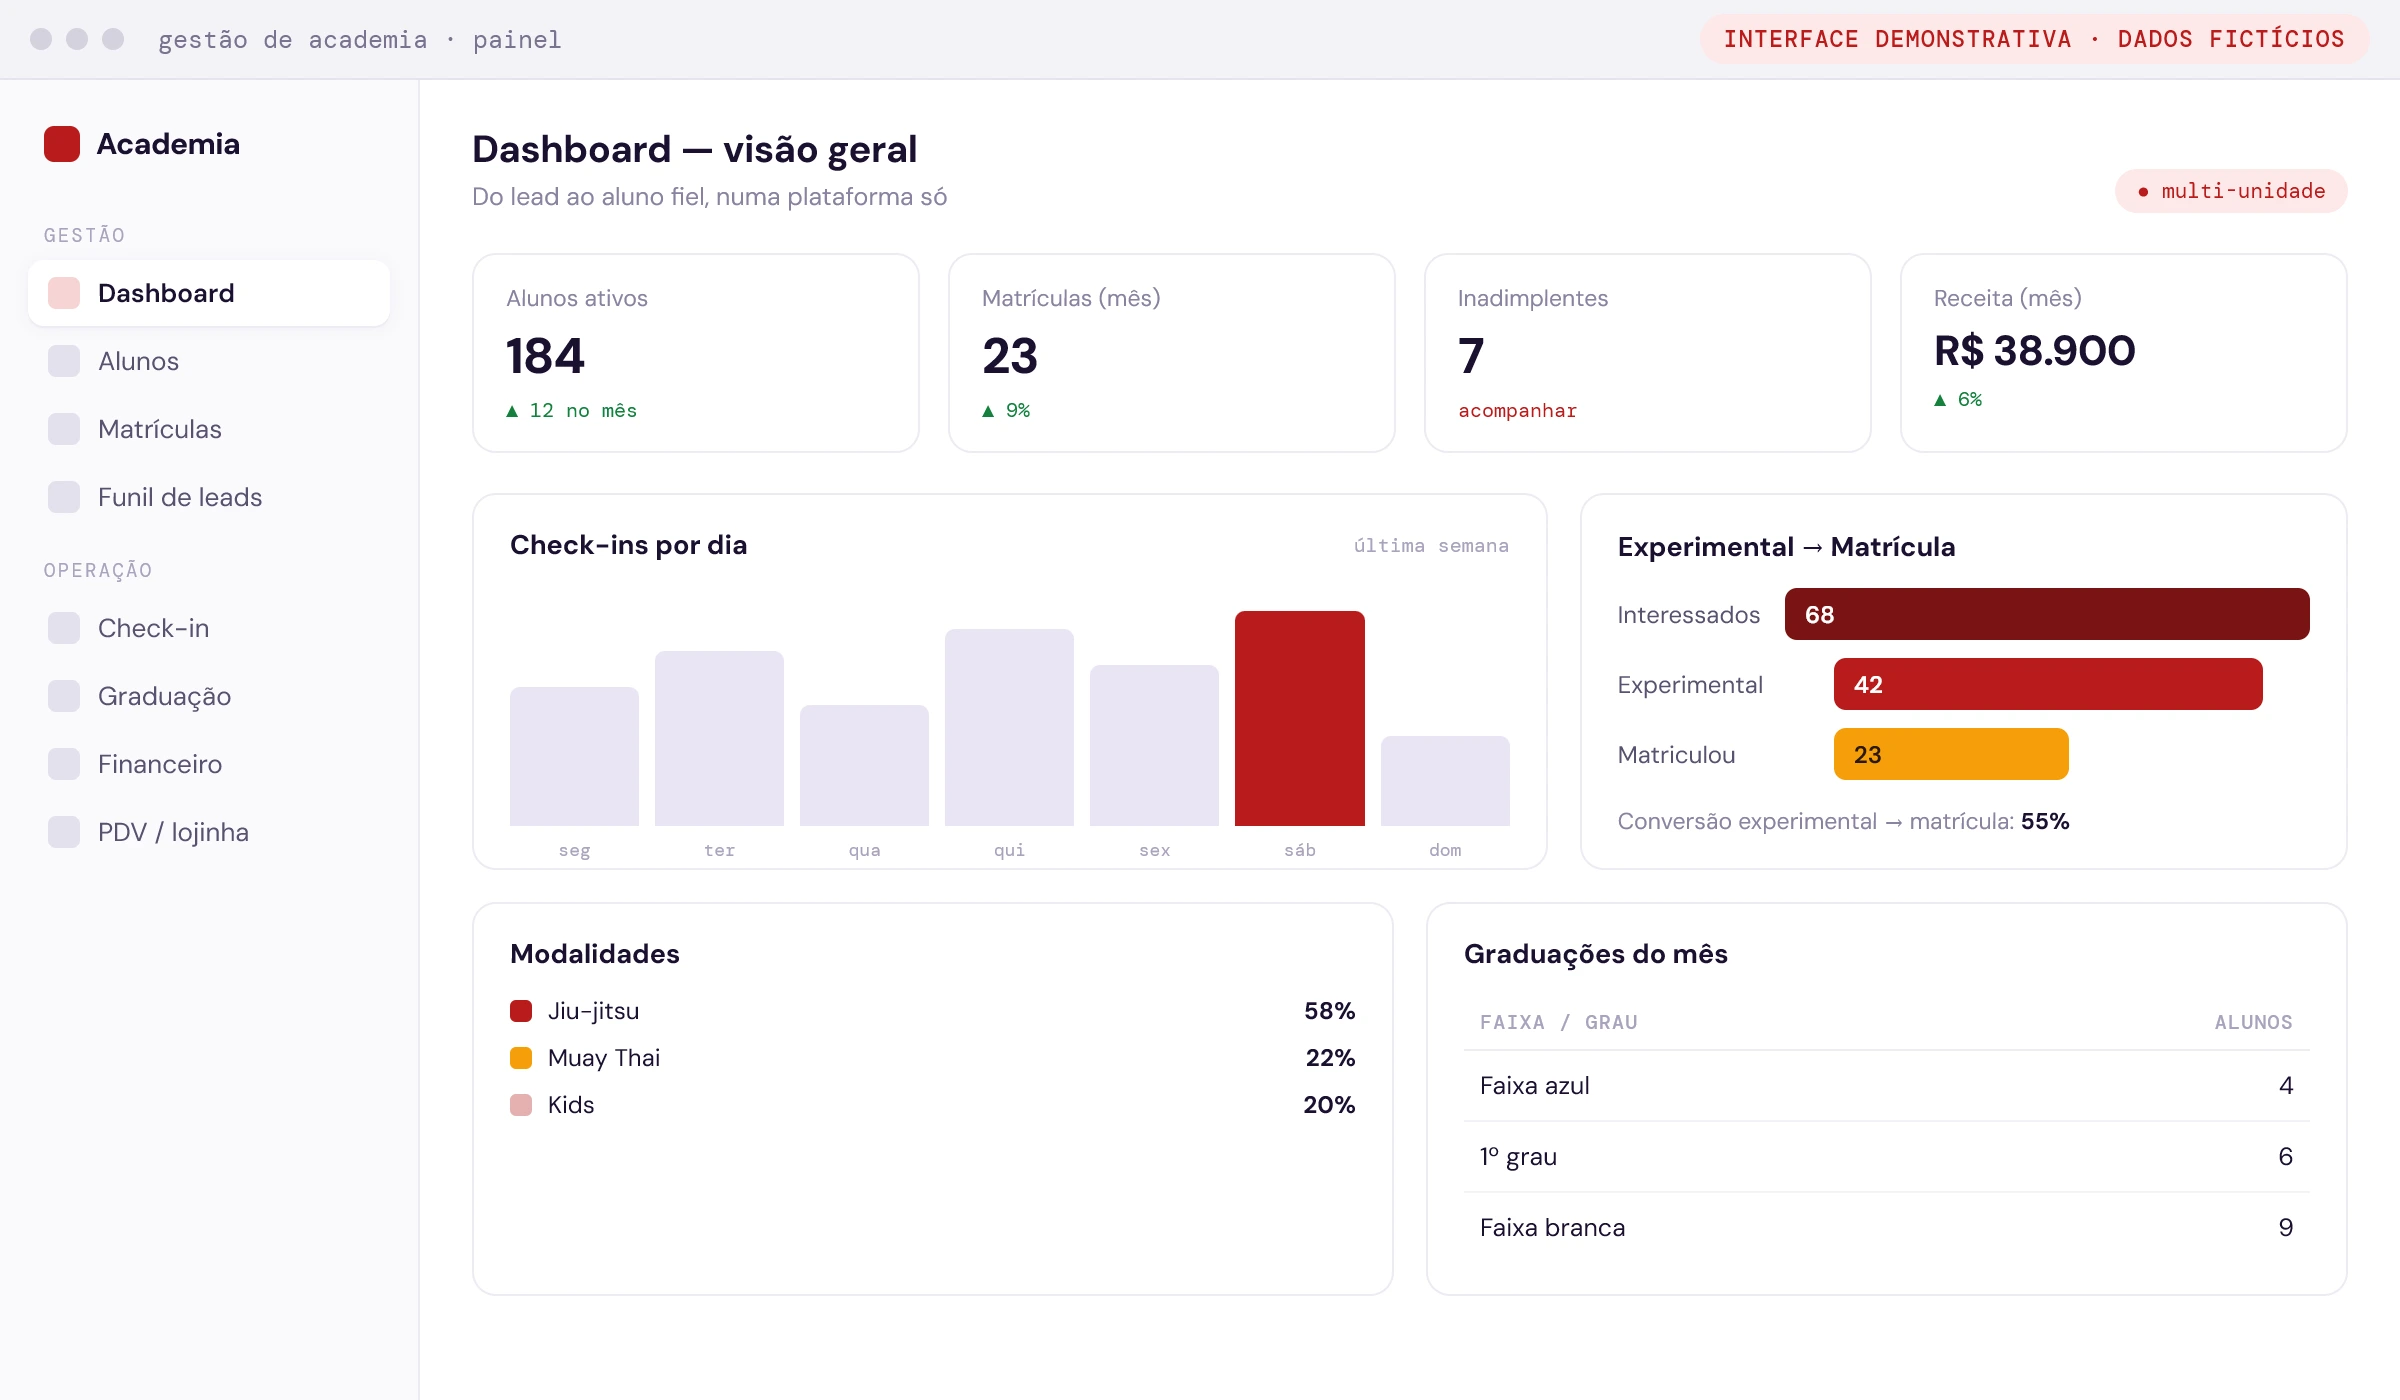Click the ALUNOS column header
2400x1400 pixels.
(2253, 1022)
